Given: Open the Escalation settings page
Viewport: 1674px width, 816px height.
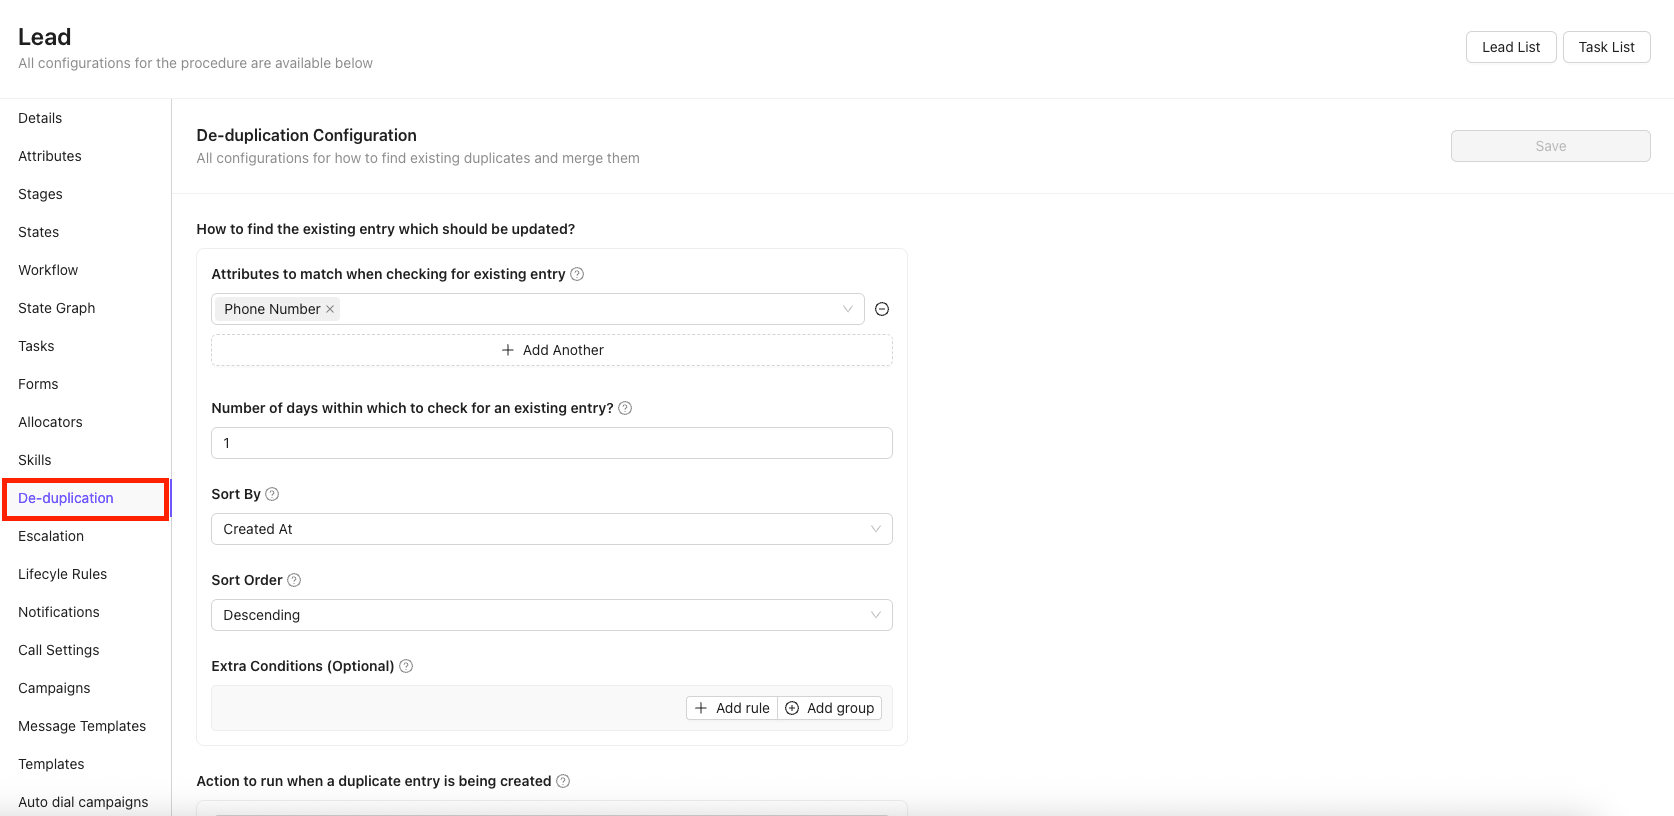Looking at the screenshot, I should point(51,536).
